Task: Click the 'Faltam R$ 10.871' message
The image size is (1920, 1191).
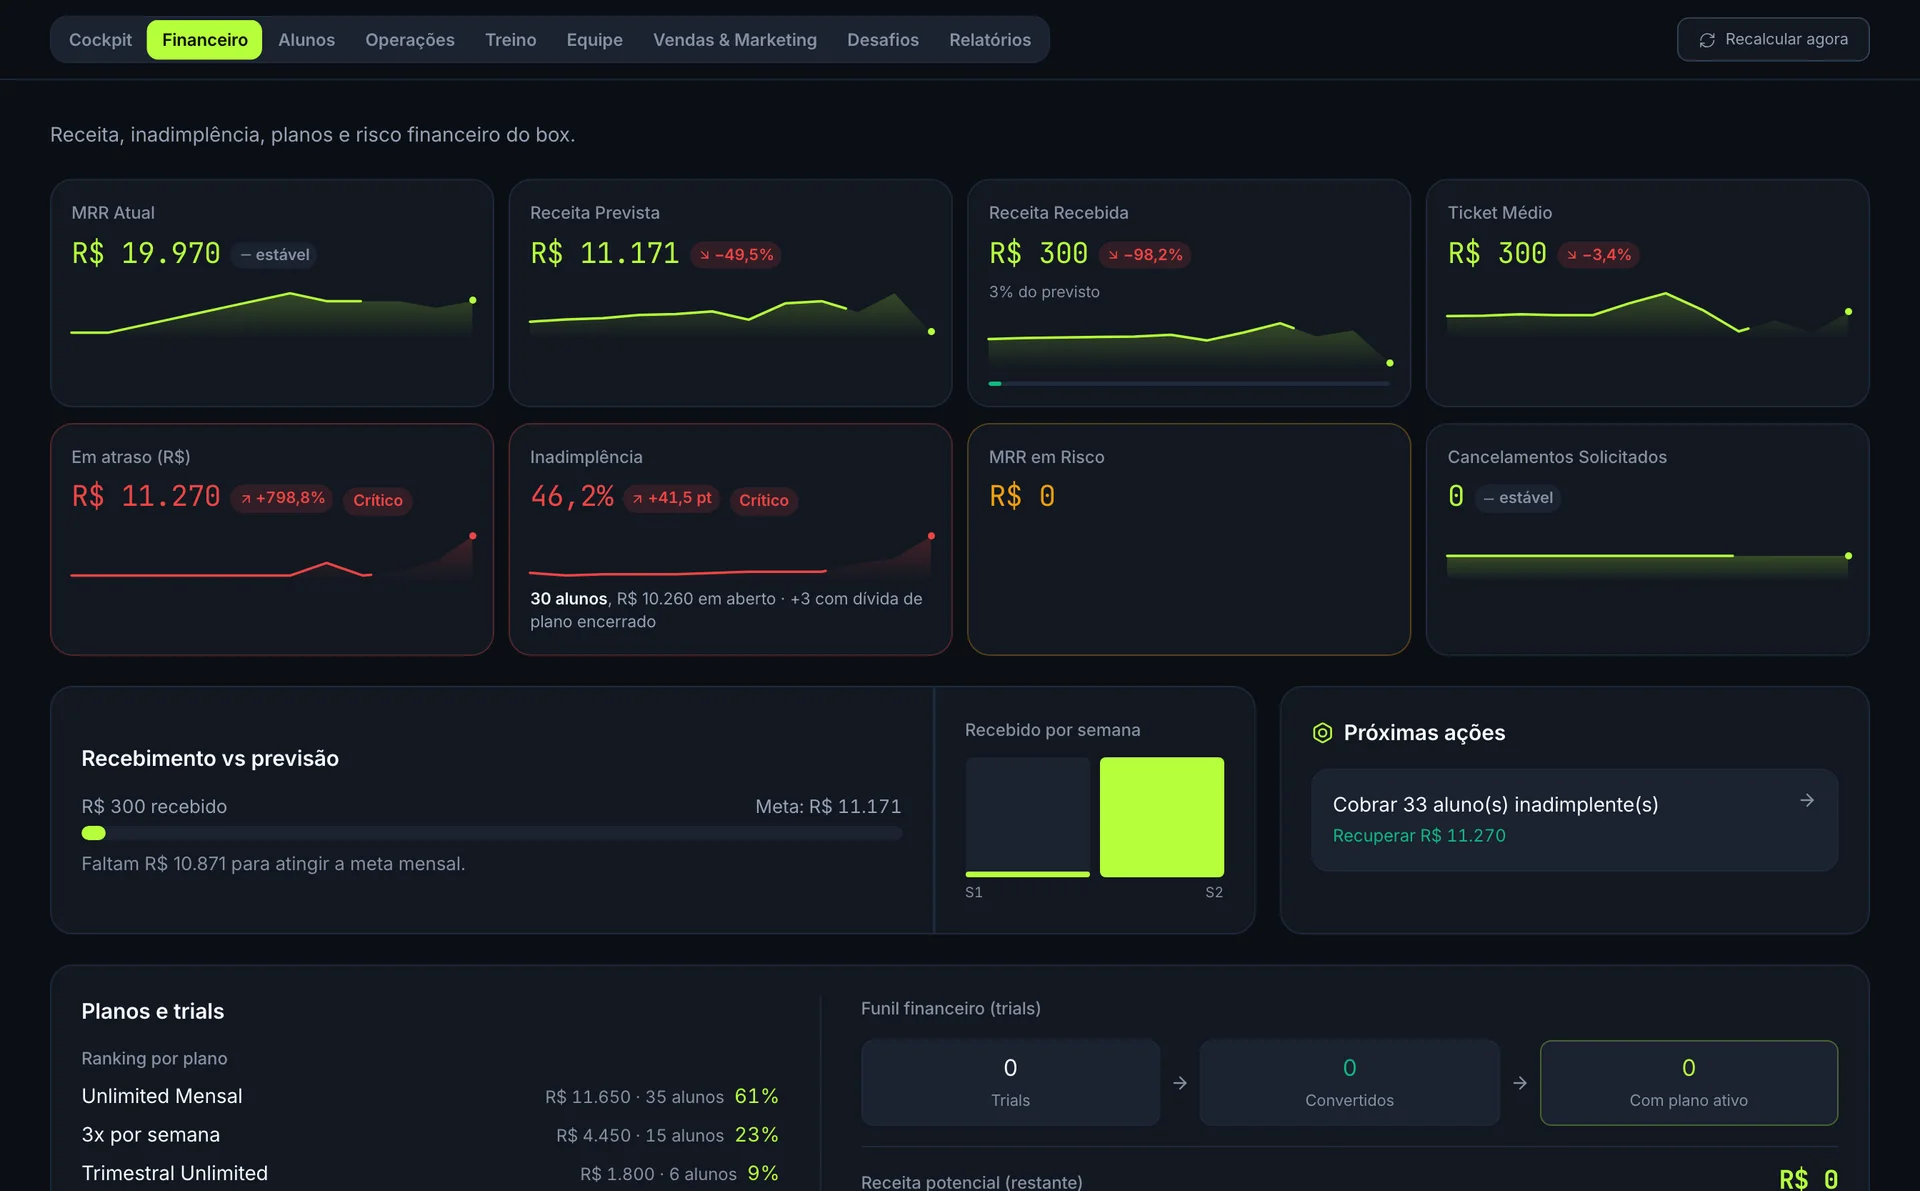Action: coord(273,864)
